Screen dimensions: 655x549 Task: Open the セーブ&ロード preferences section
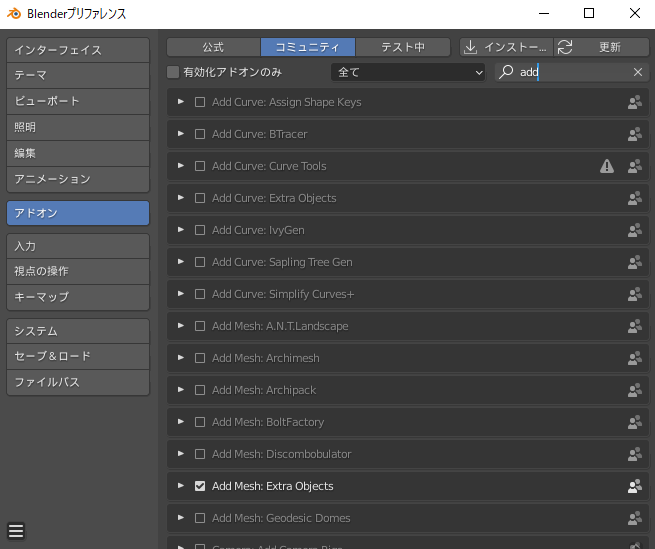78,356
